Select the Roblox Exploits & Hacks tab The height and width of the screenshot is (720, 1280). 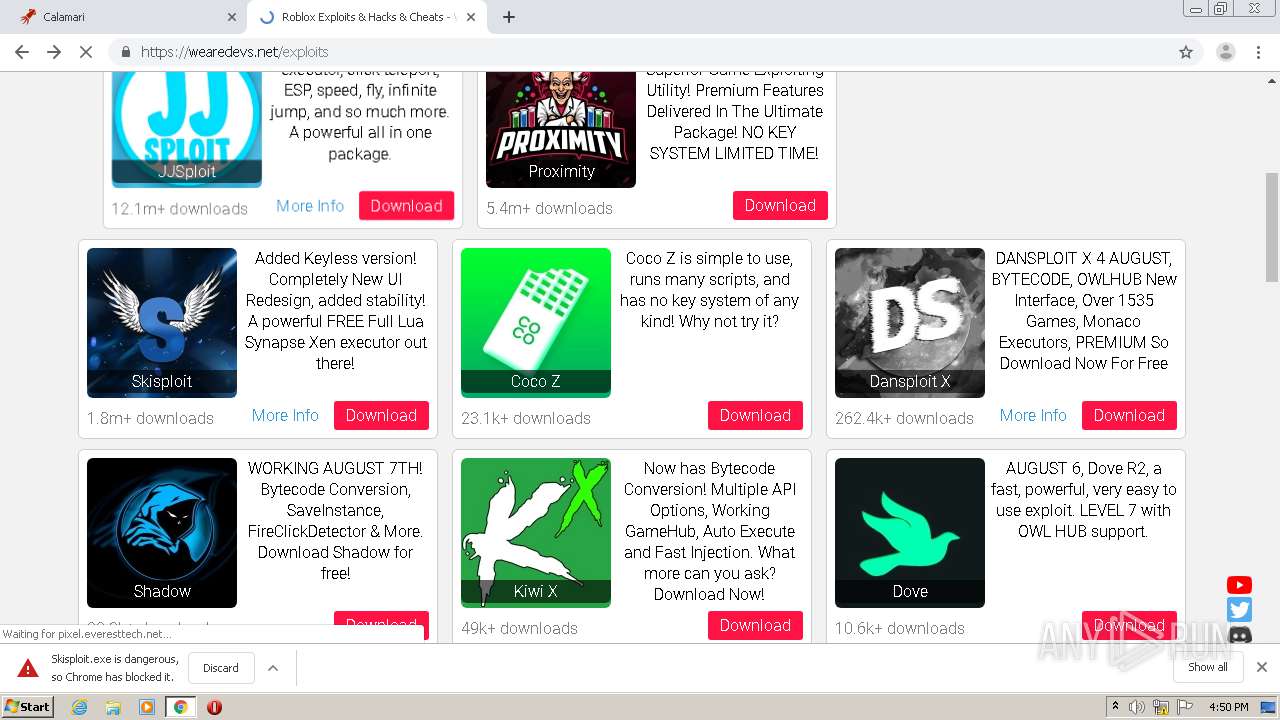click(x=359, y=17)
